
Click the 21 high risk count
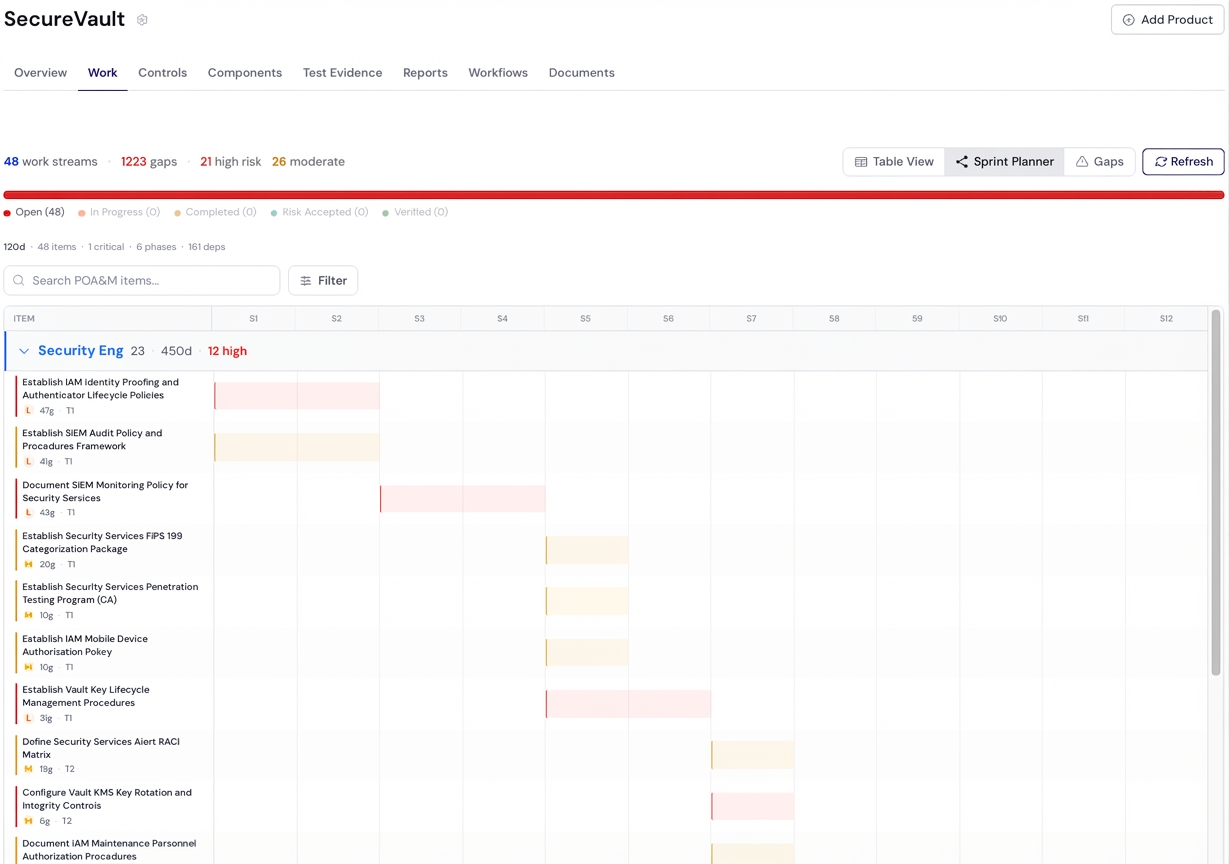[230, 162]
